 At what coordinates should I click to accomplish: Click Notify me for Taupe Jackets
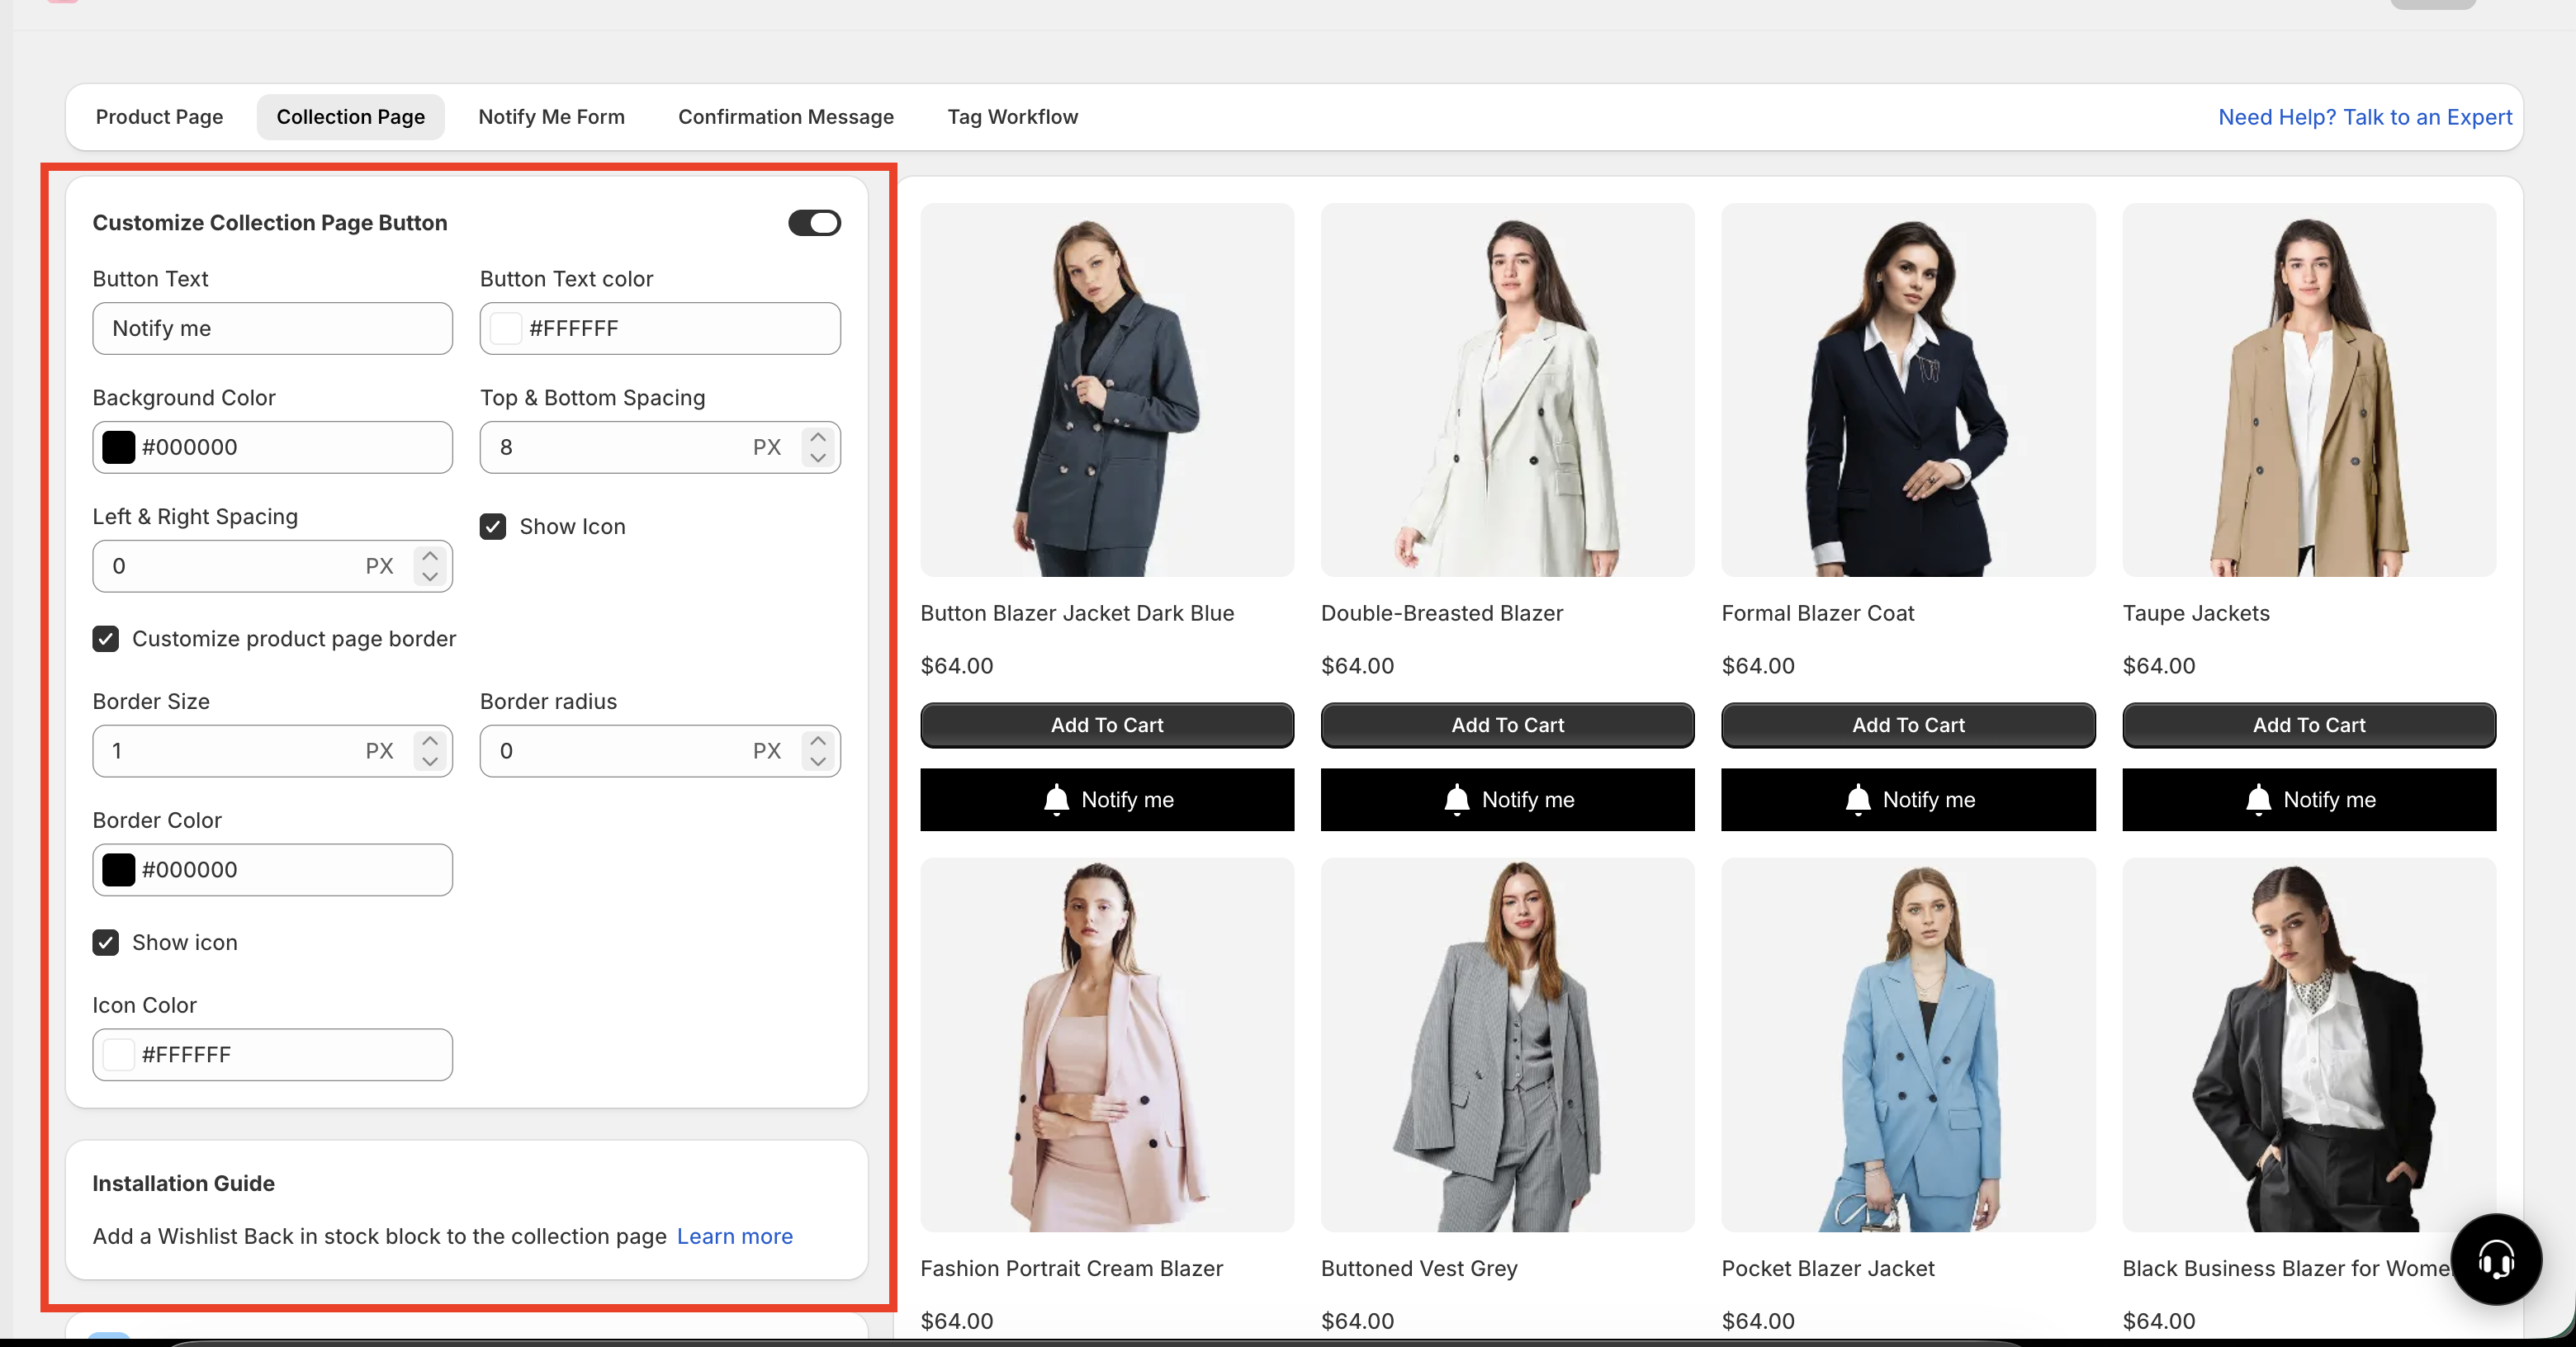point(2309,800)
